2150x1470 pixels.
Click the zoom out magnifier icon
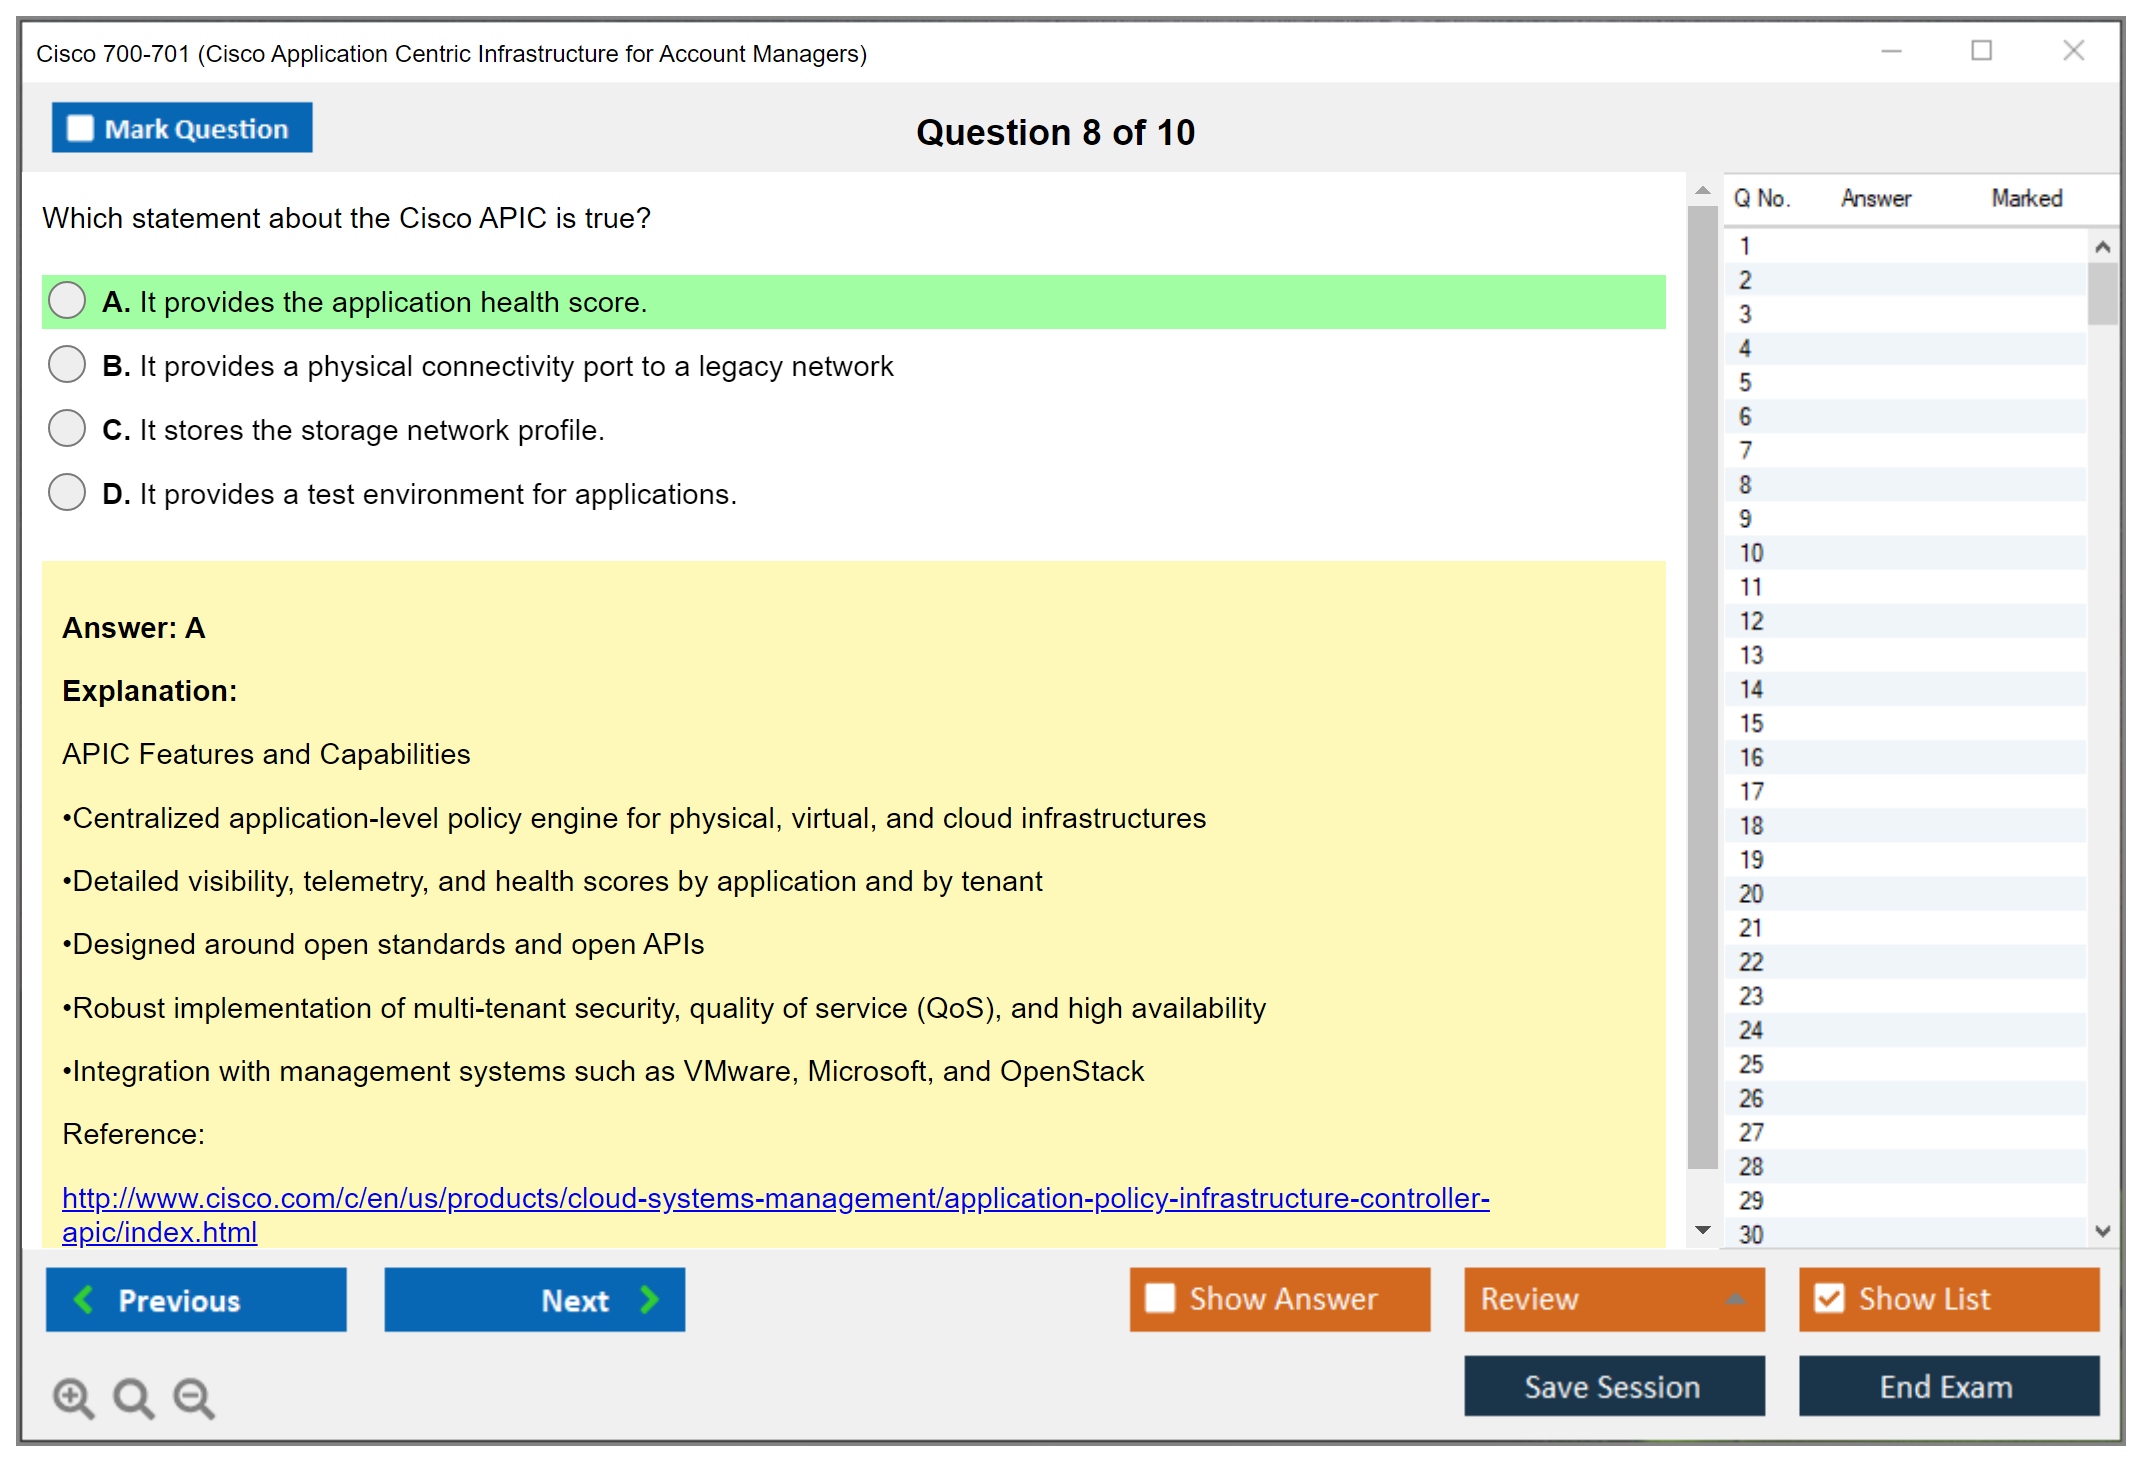[193, 1397]
